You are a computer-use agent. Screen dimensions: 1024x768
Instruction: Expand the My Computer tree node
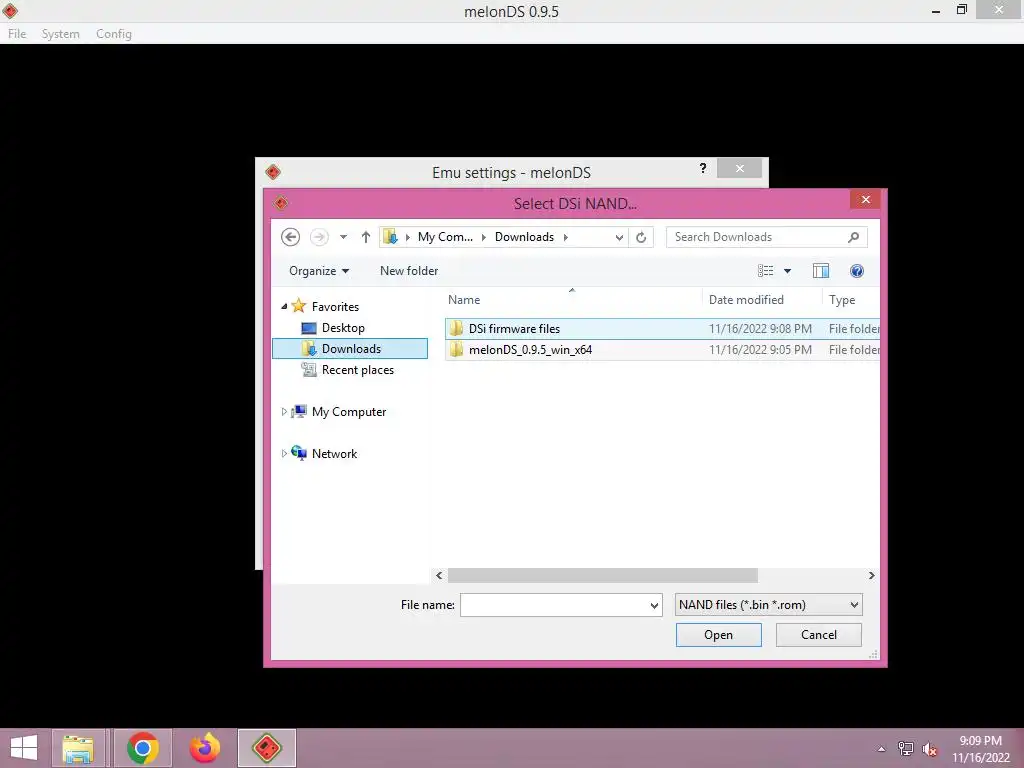click(x=284, y=412)
